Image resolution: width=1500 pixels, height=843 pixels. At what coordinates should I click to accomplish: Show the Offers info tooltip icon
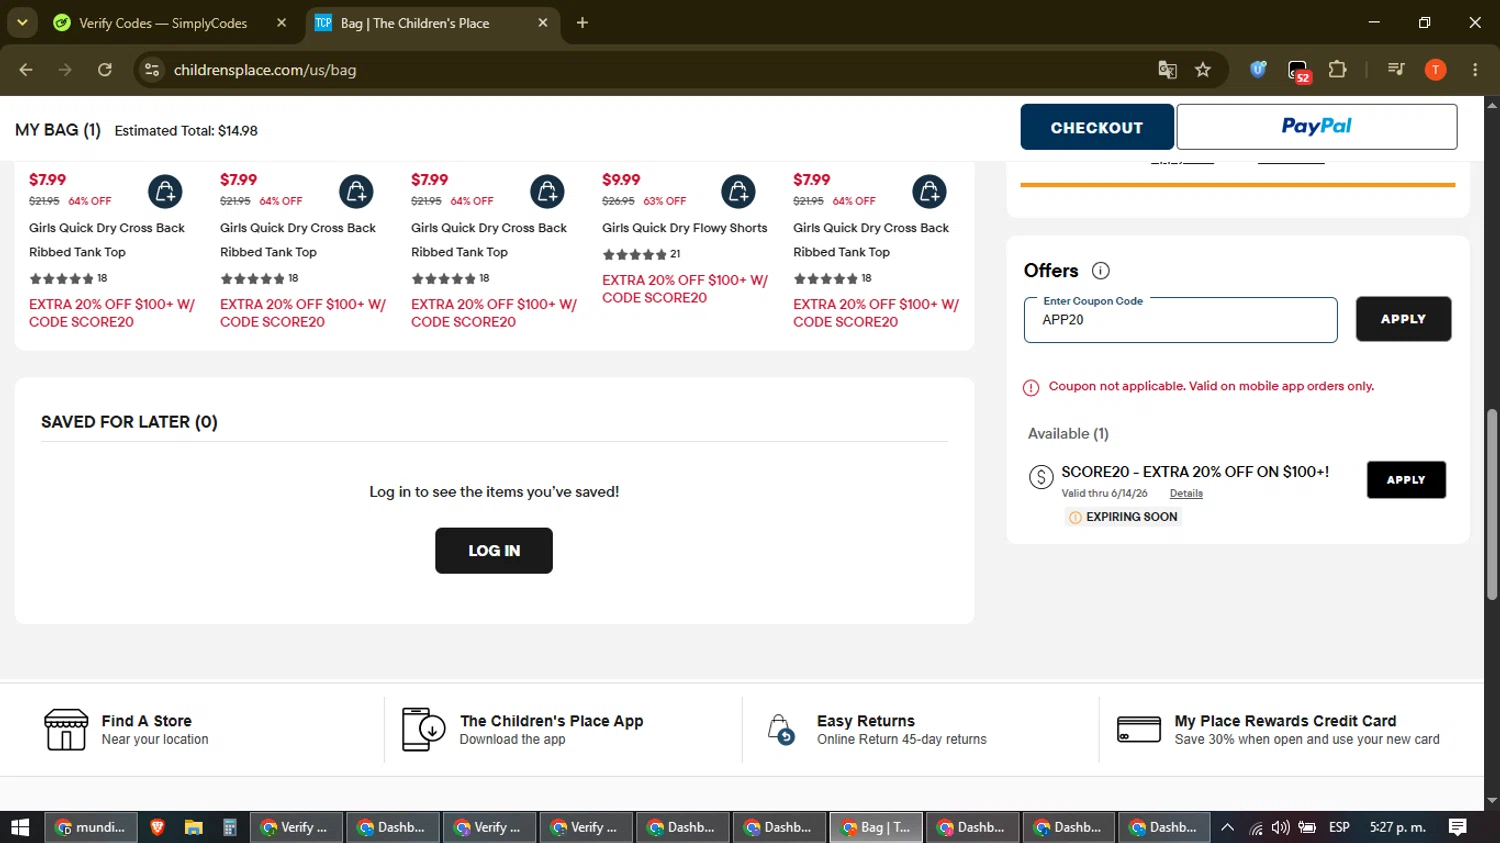tap(1101, 271)
